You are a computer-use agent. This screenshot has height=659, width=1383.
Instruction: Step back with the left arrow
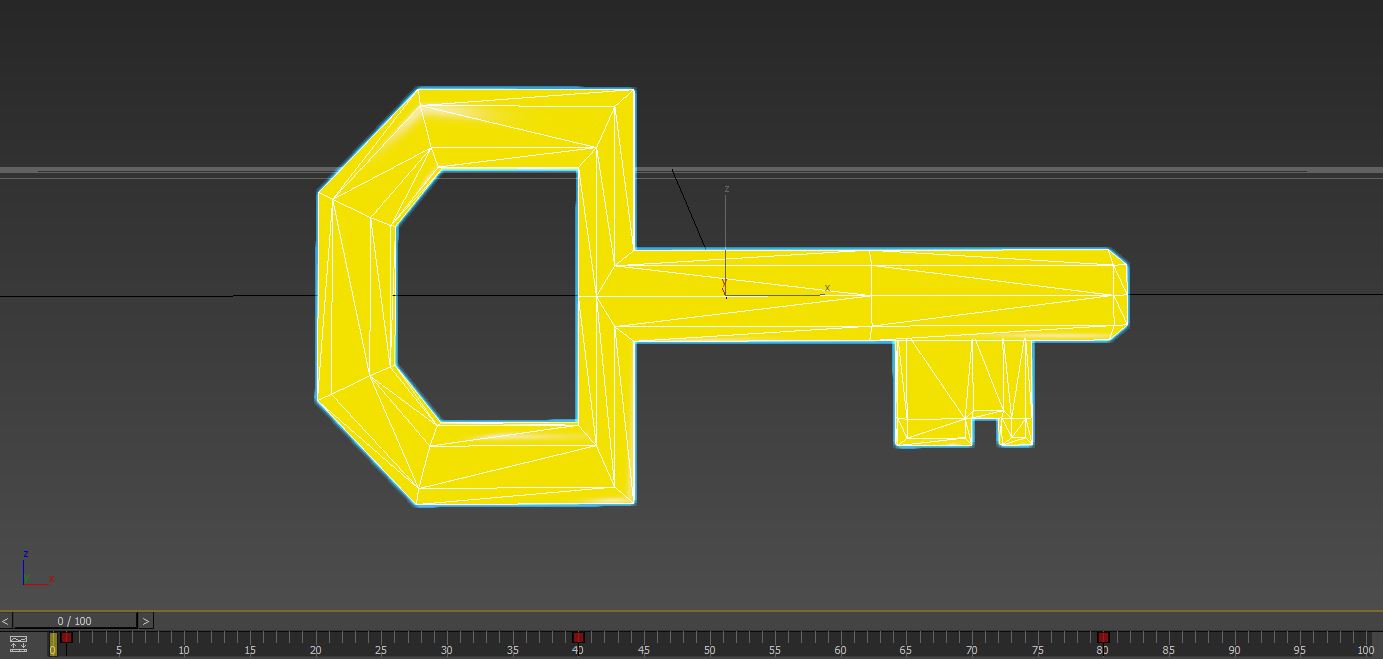6,621
